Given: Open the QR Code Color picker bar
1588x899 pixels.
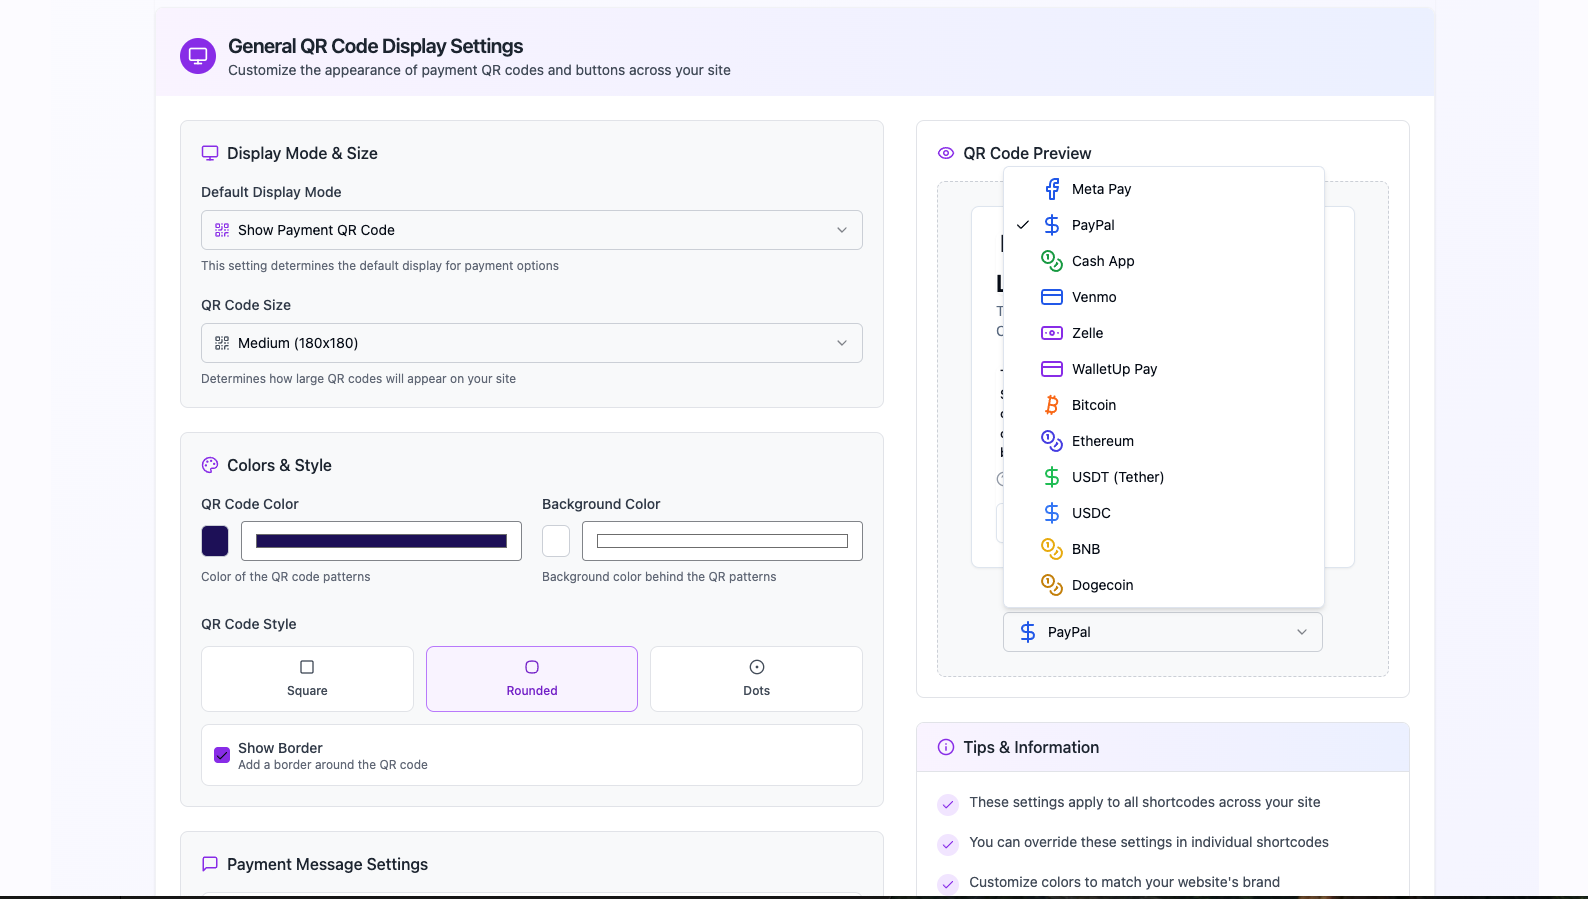Looking at the screenshot, I should click(381, 541).
